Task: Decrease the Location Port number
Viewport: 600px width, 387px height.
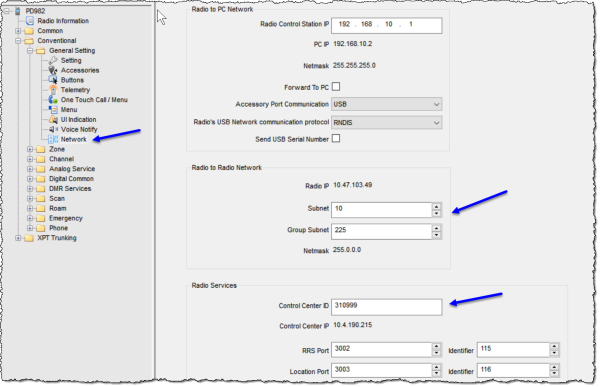Action: point(437,374)
